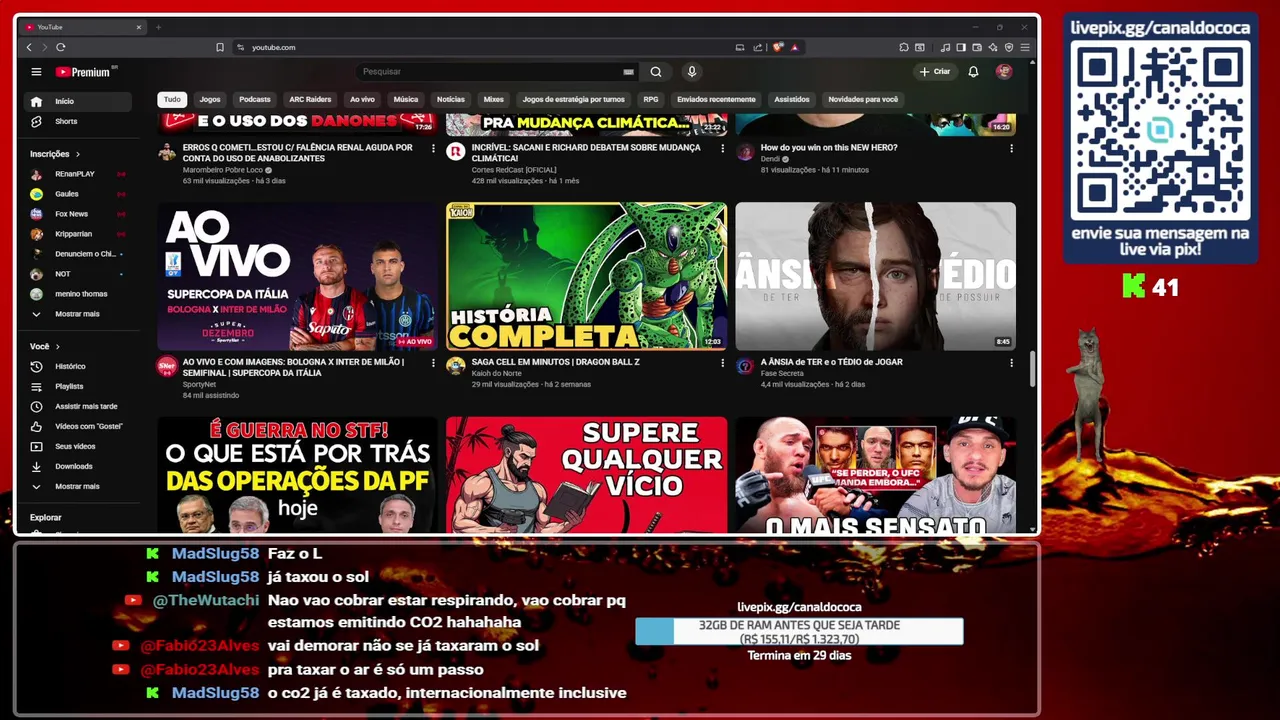Image resolution: width=1280 pixels, height=720 pixels.
Task: Click the Criar button
Action: (935, 72)
